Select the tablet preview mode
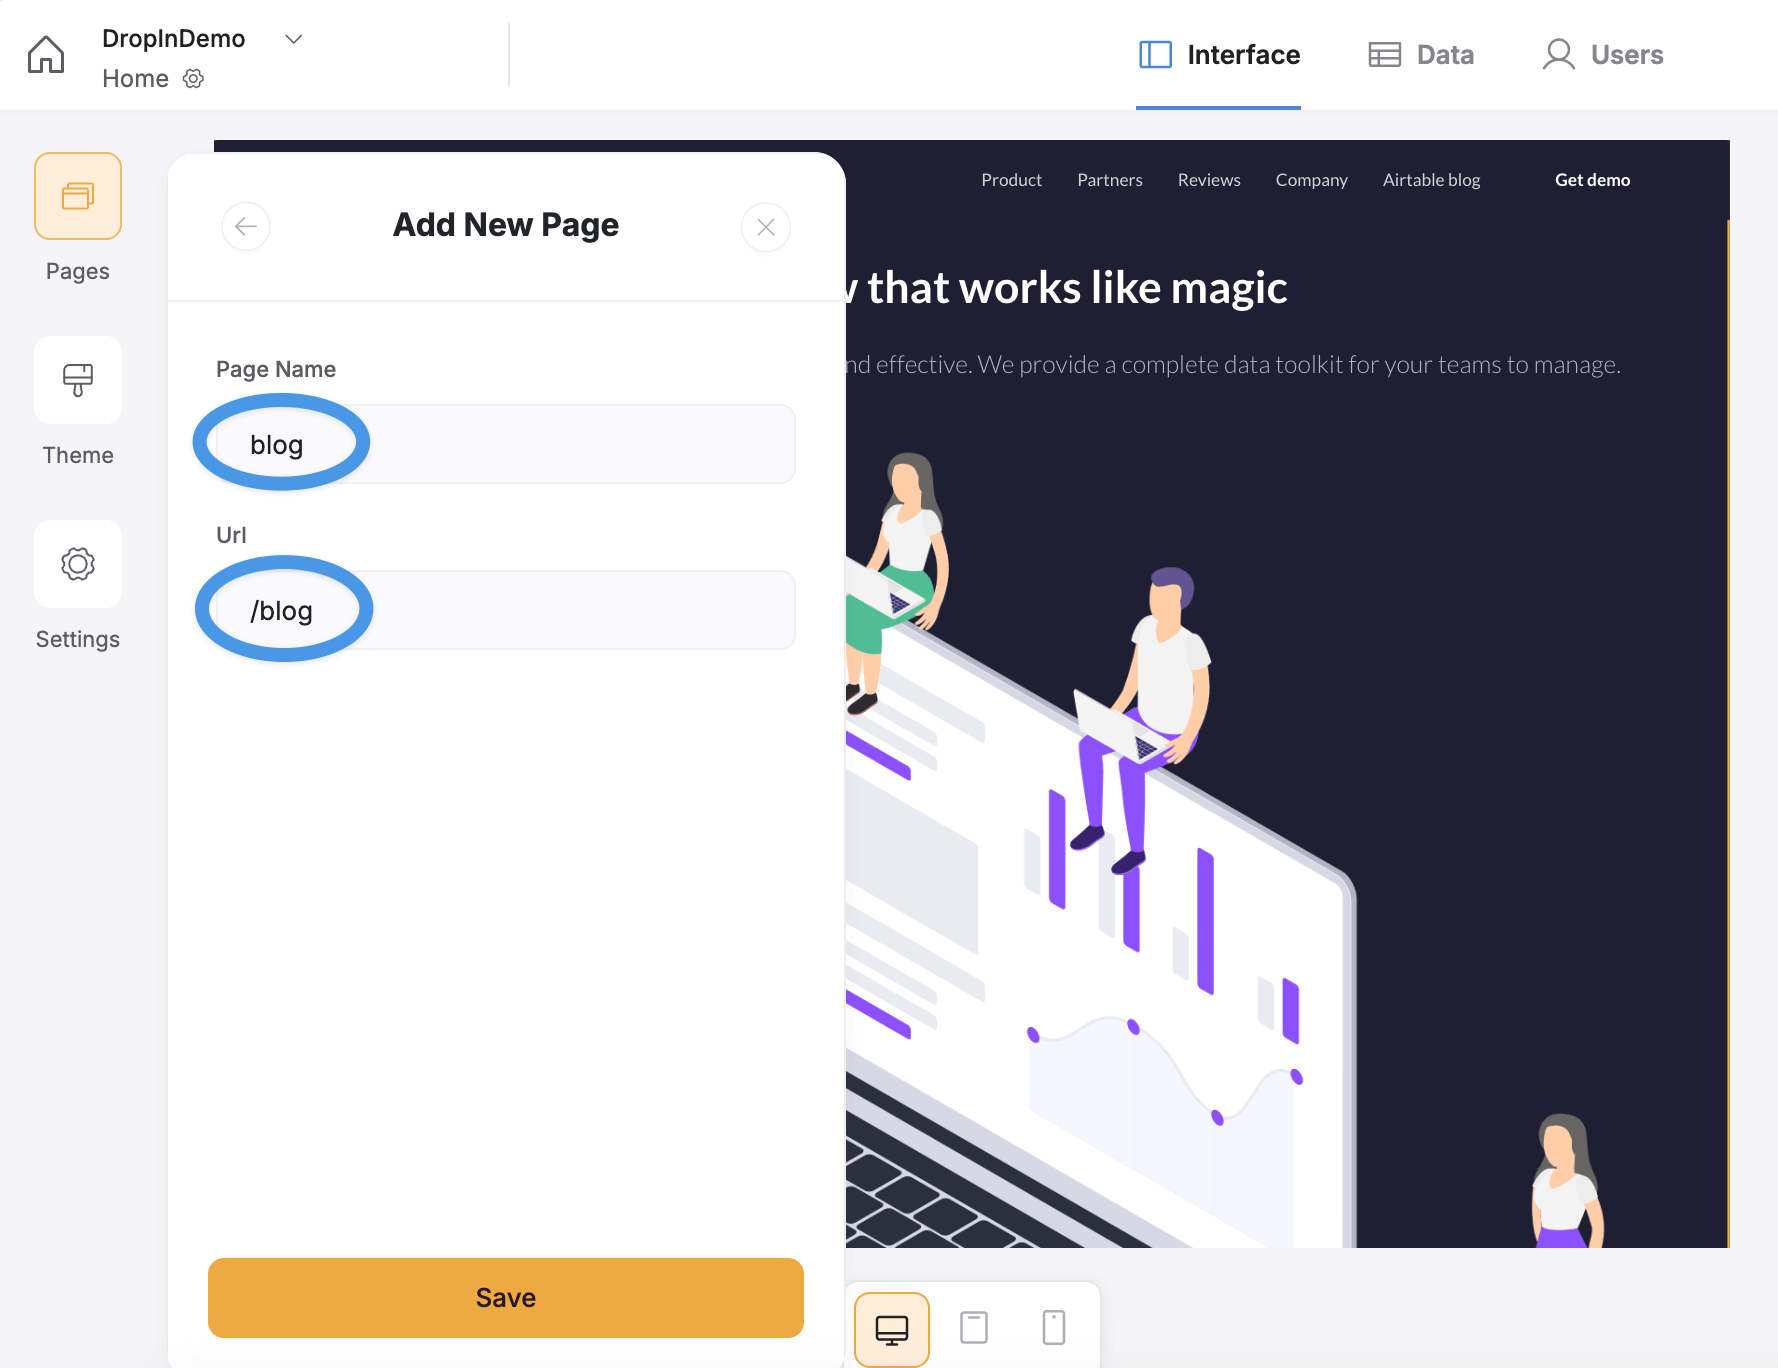 tap(974, 1328)
